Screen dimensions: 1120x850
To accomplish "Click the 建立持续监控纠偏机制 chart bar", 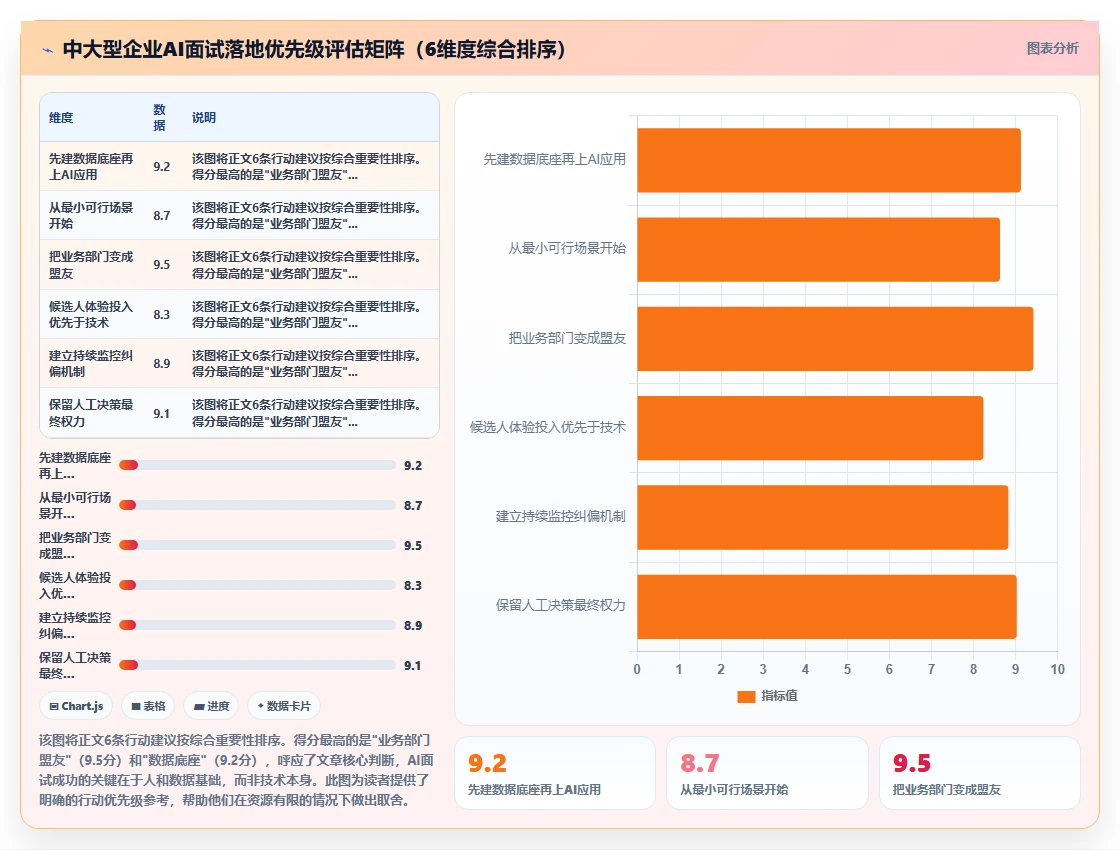I will [x=822, y=517].
